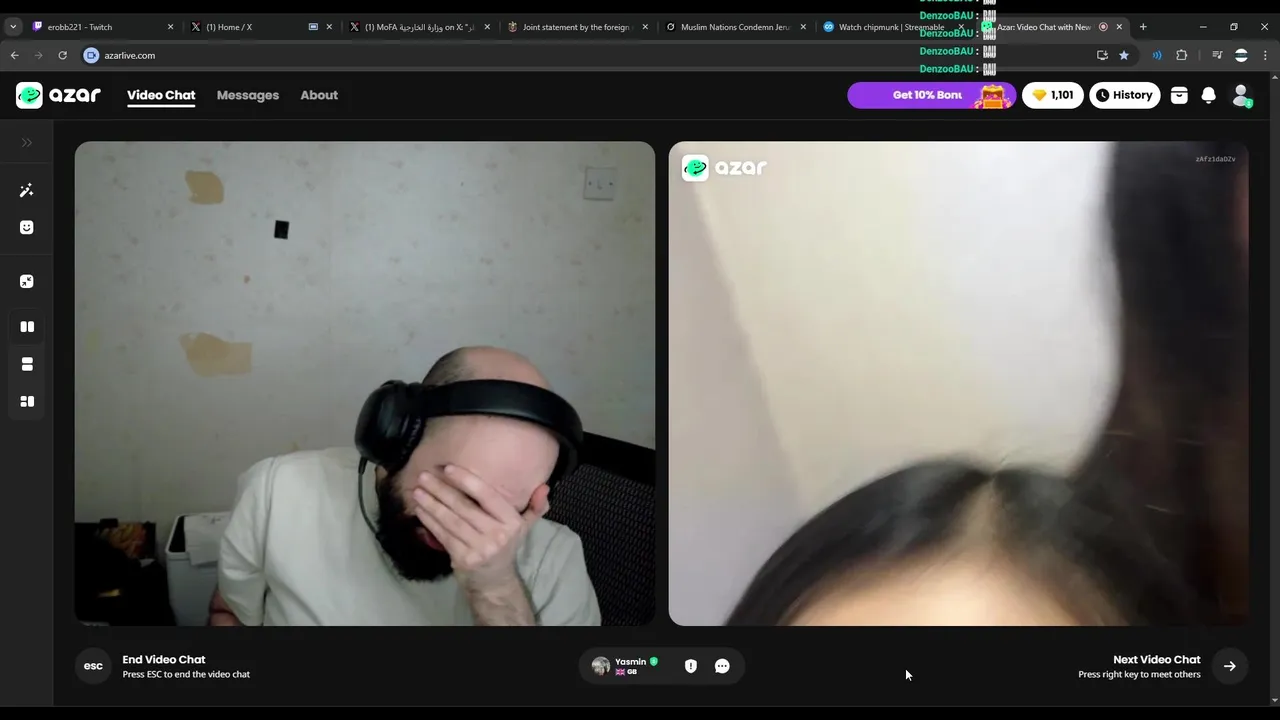Open the media control icon in toolbar

[1217, 55]
